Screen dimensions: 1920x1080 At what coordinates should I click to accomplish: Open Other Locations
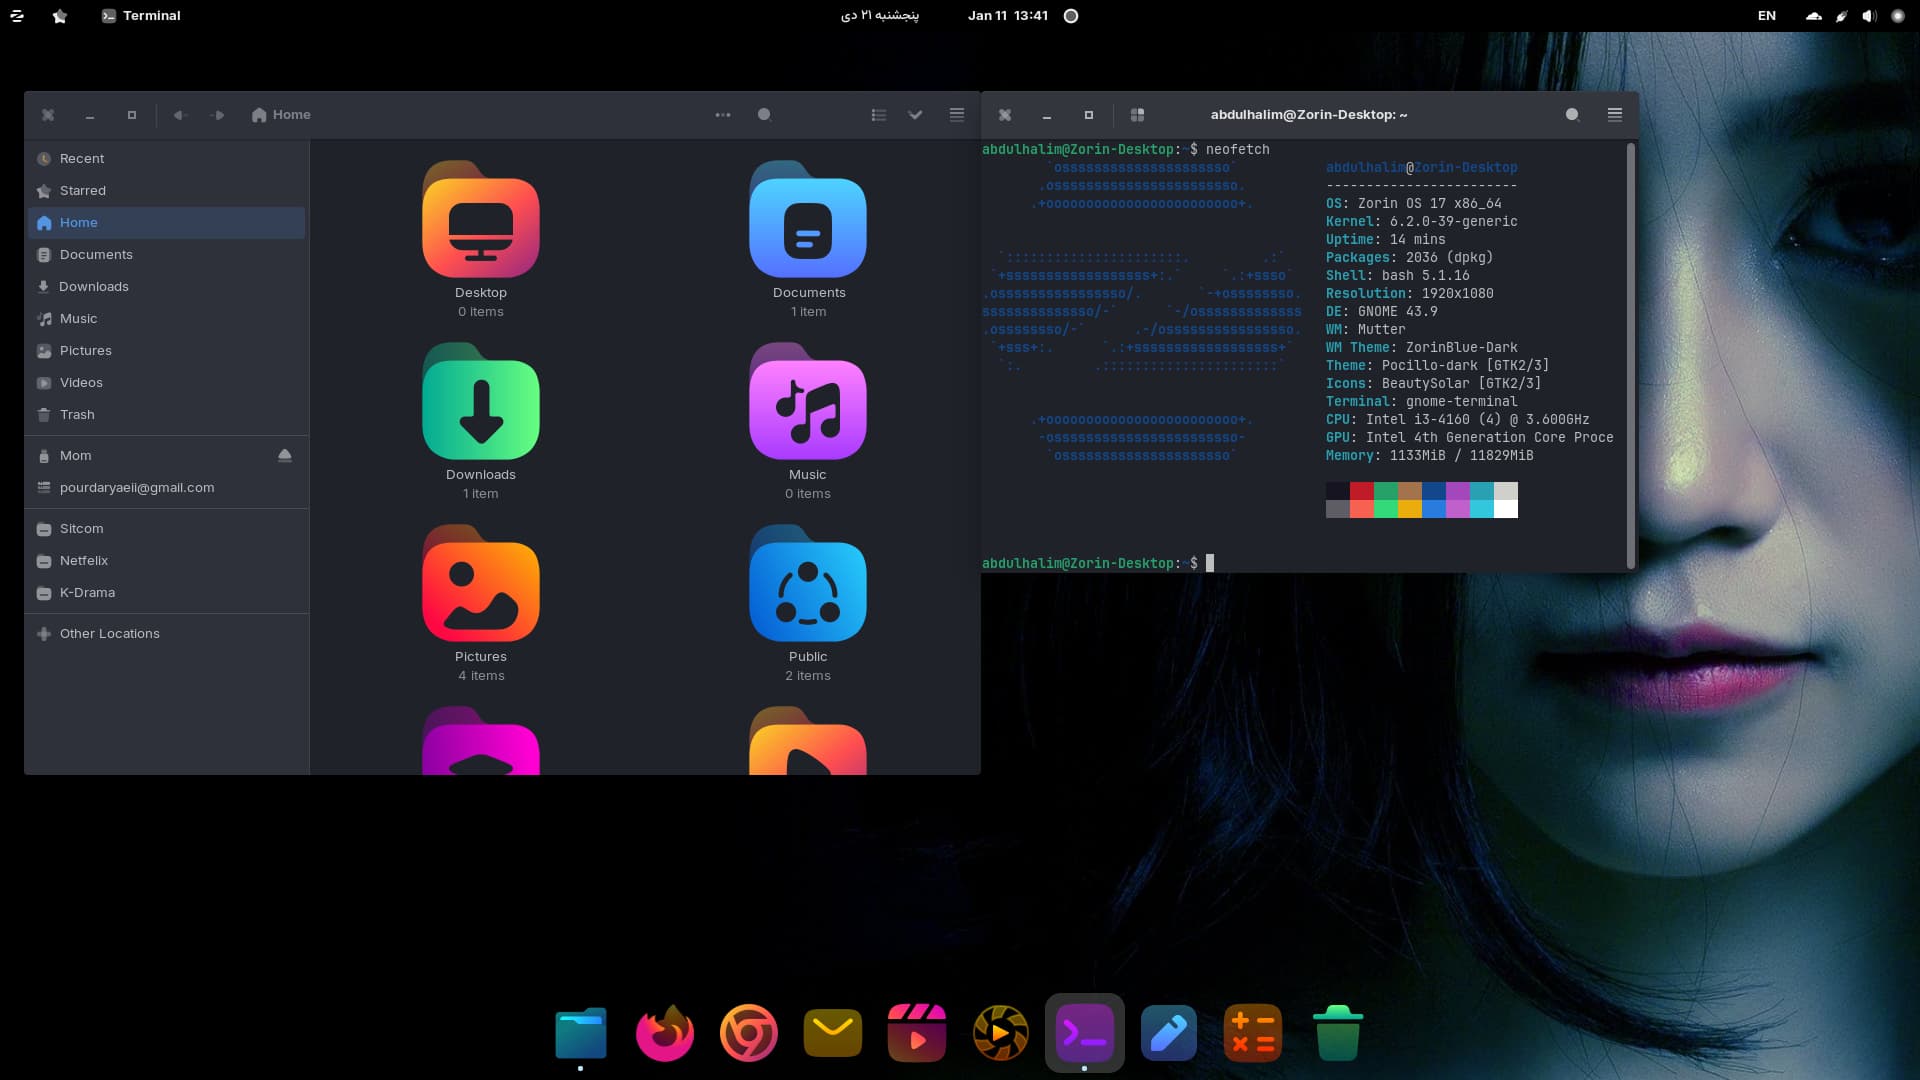click(109, 634)
